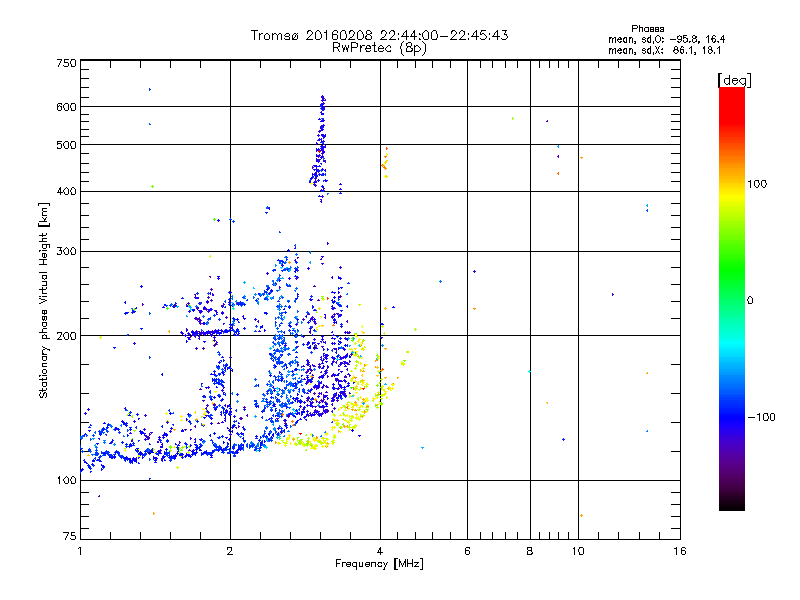800x600 pixels.
Task: Click the plot title 'Tromsø 20160208 22:44:00-22:45:43'
Action: click(x=379, y=35)
